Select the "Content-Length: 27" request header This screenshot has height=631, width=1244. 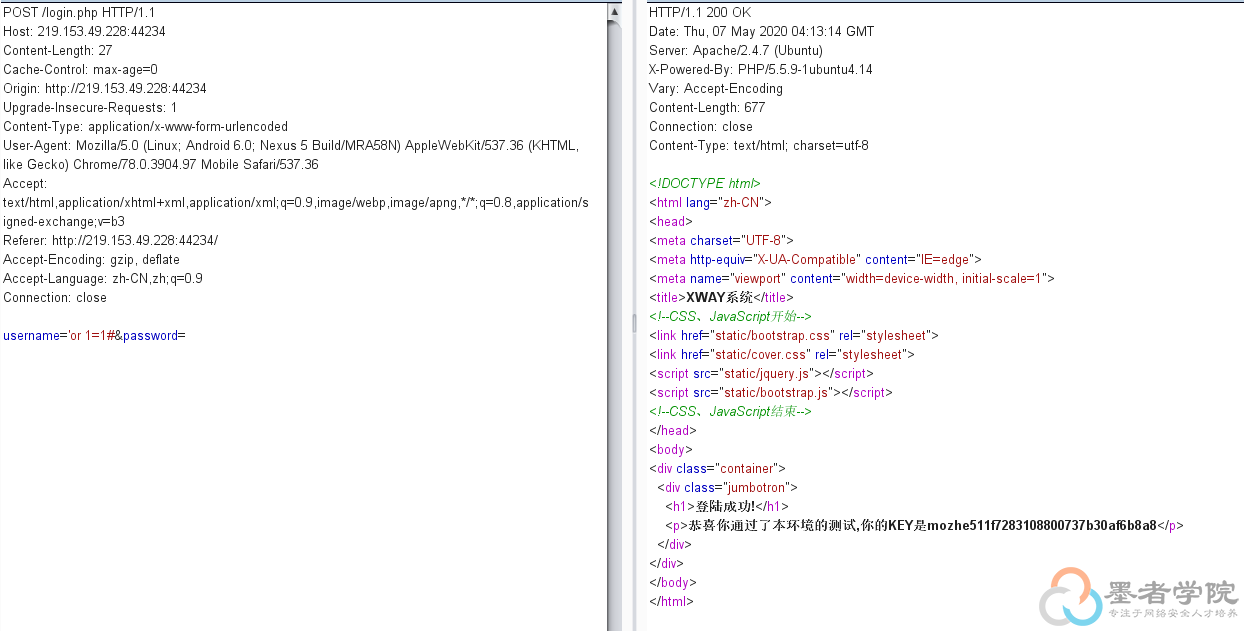point(58,50)
